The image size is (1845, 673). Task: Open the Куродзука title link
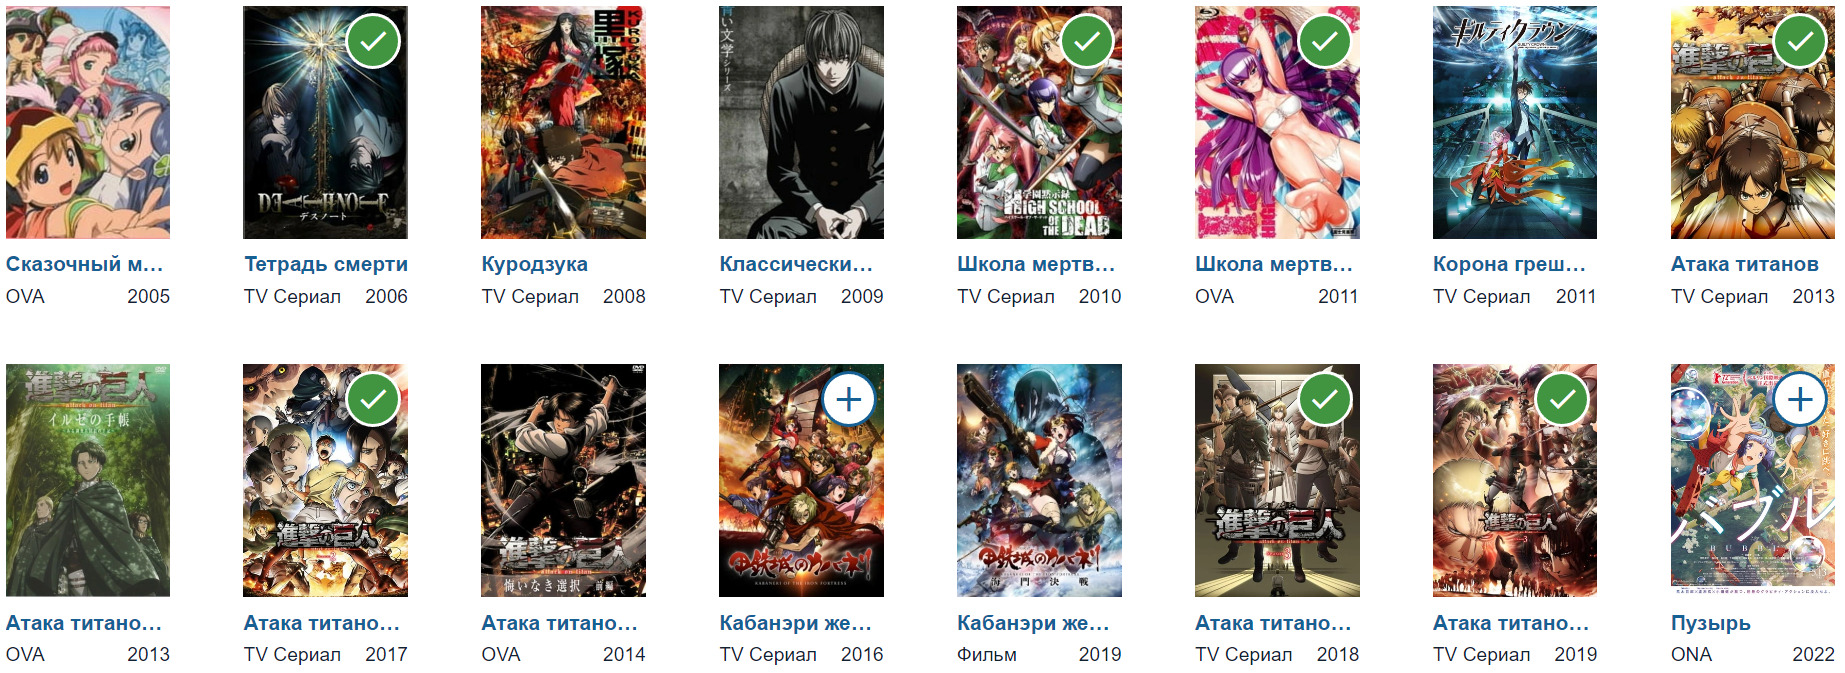click(x=534, y=265)
